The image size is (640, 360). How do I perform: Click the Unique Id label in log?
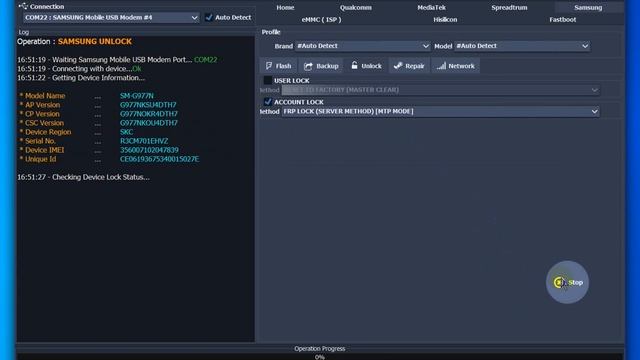click(x=40, y=159)
